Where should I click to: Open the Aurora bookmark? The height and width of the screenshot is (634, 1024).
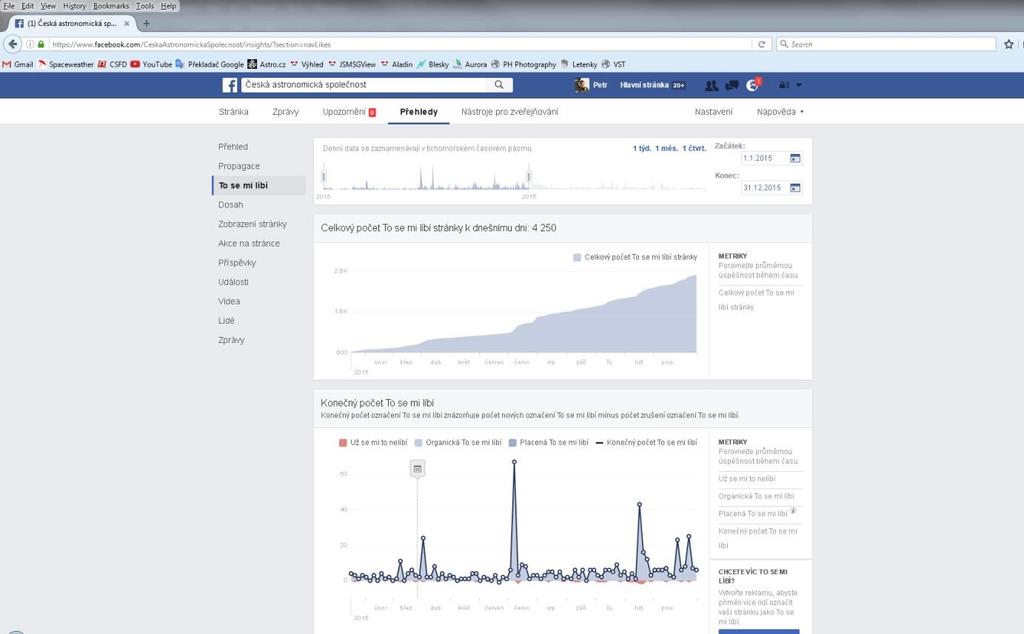470,64
